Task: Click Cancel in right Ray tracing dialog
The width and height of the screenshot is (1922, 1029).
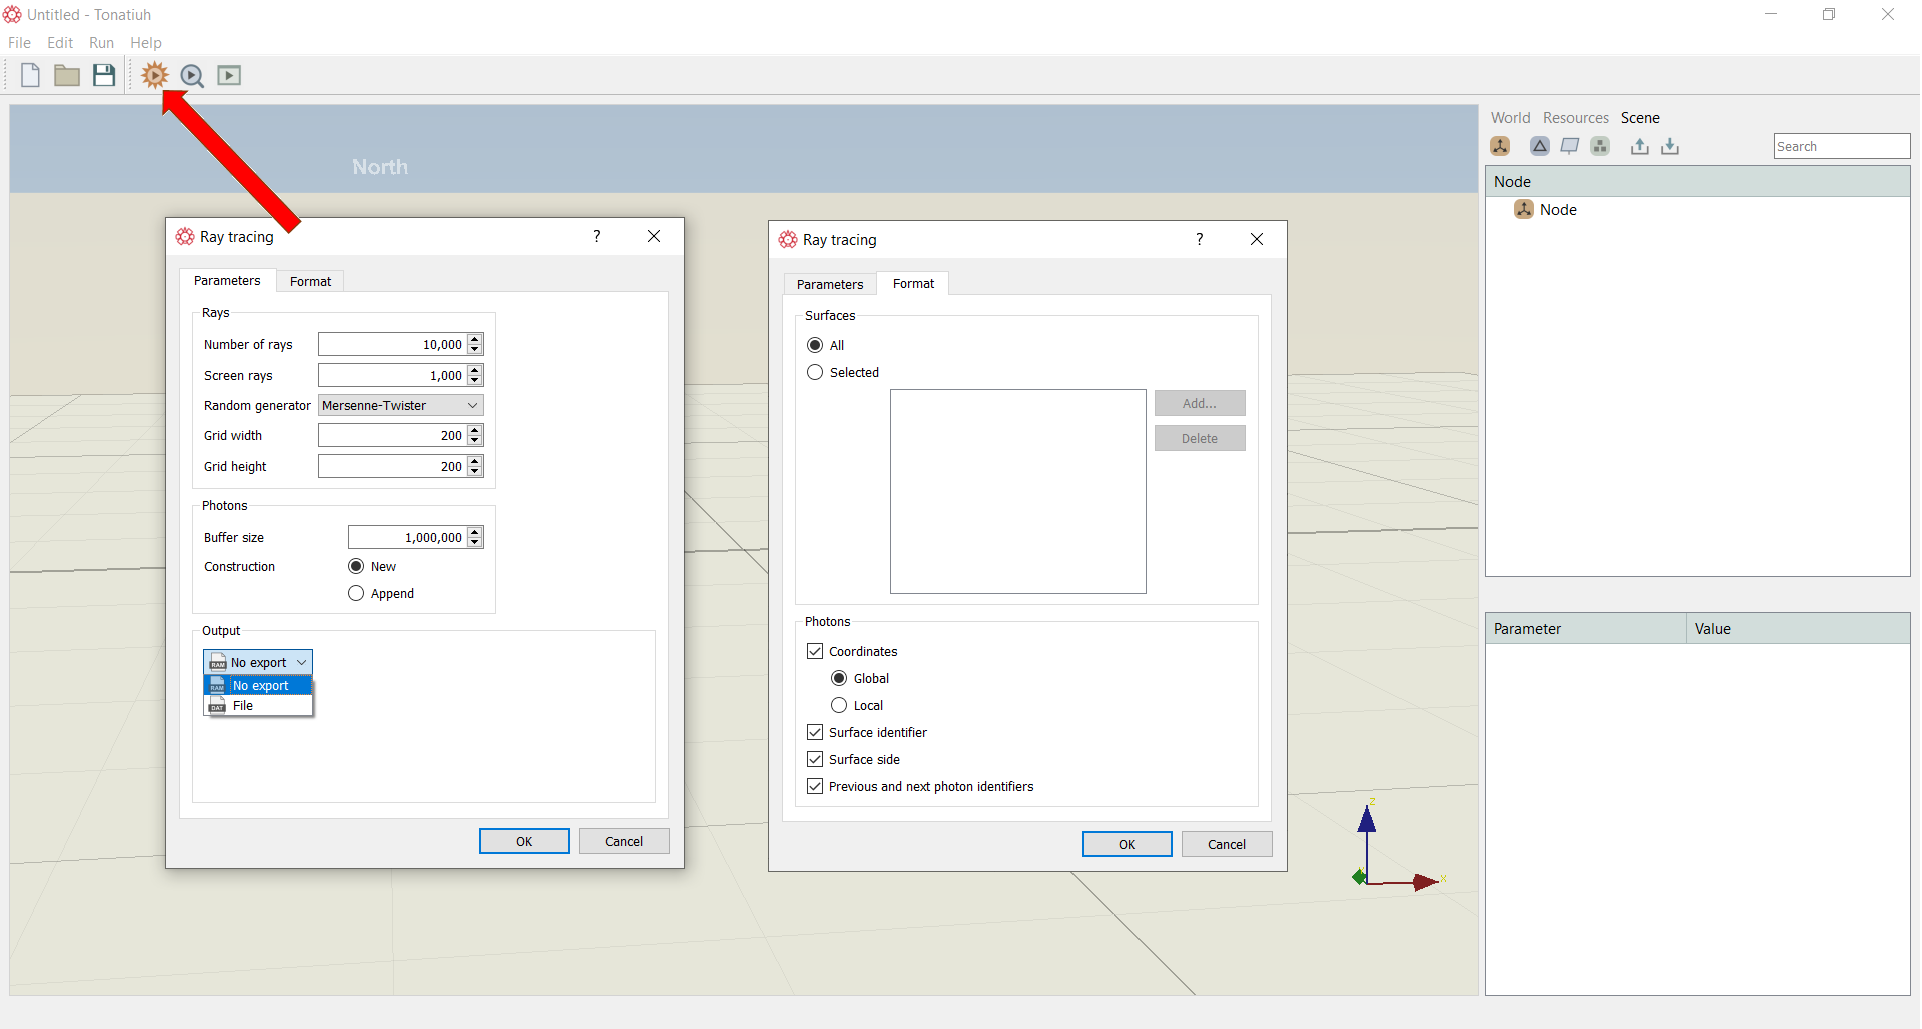Action: [x=1227, y=844]
